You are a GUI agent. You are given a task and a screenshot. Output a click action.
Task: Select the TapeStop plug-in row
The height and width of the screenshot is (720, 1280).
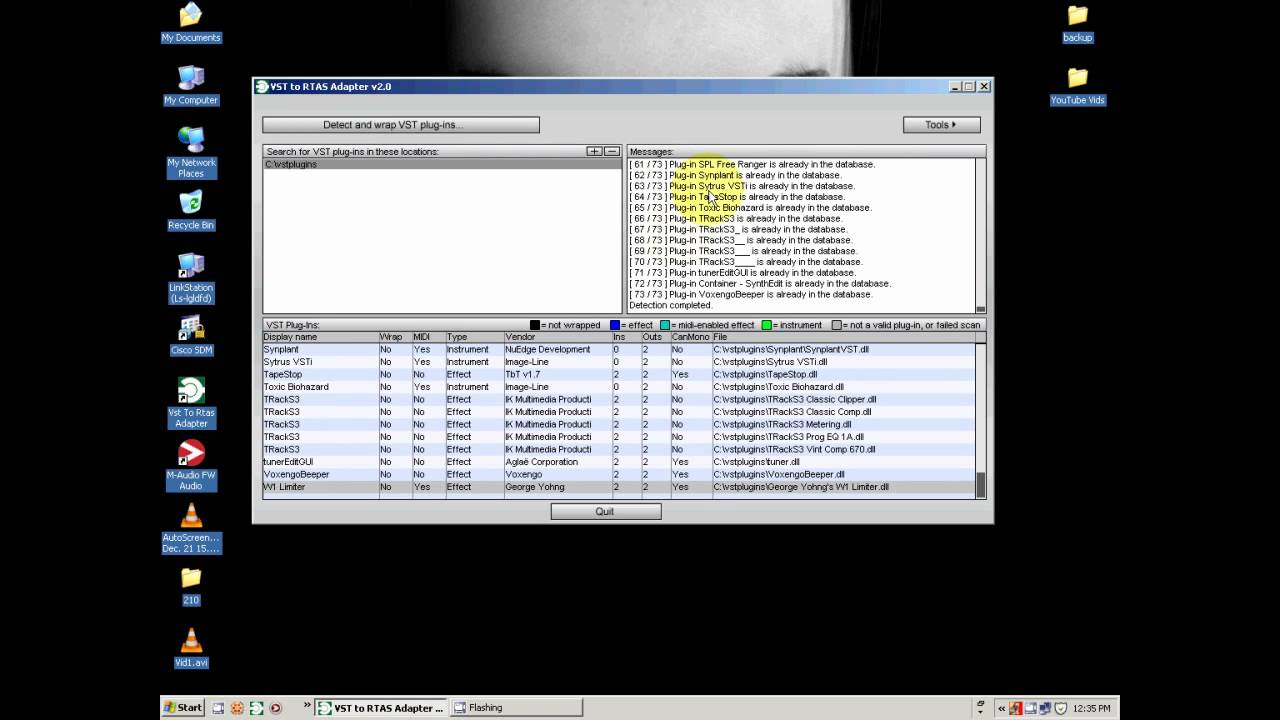(x=619, y=375)
